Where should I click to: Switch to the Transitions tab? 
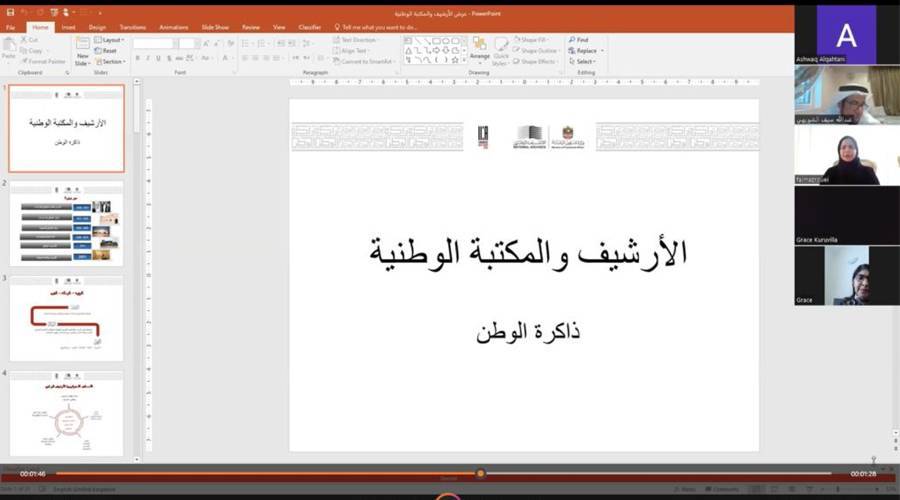133,27
